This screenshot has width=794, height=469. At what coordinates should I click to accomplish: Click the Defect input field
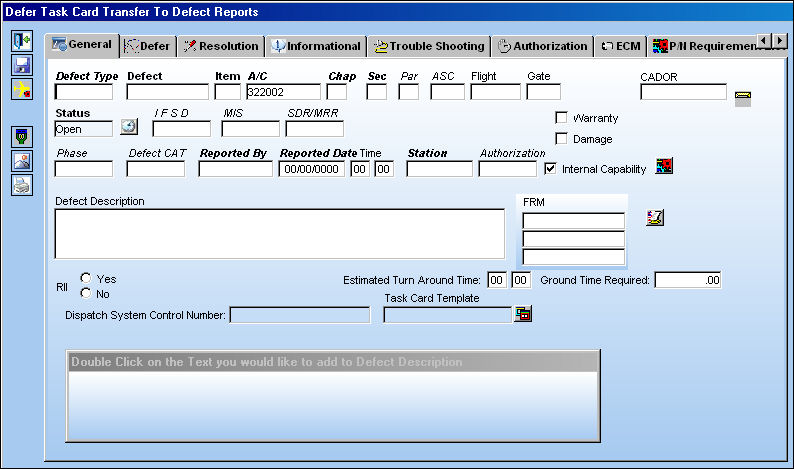(168, 92)
